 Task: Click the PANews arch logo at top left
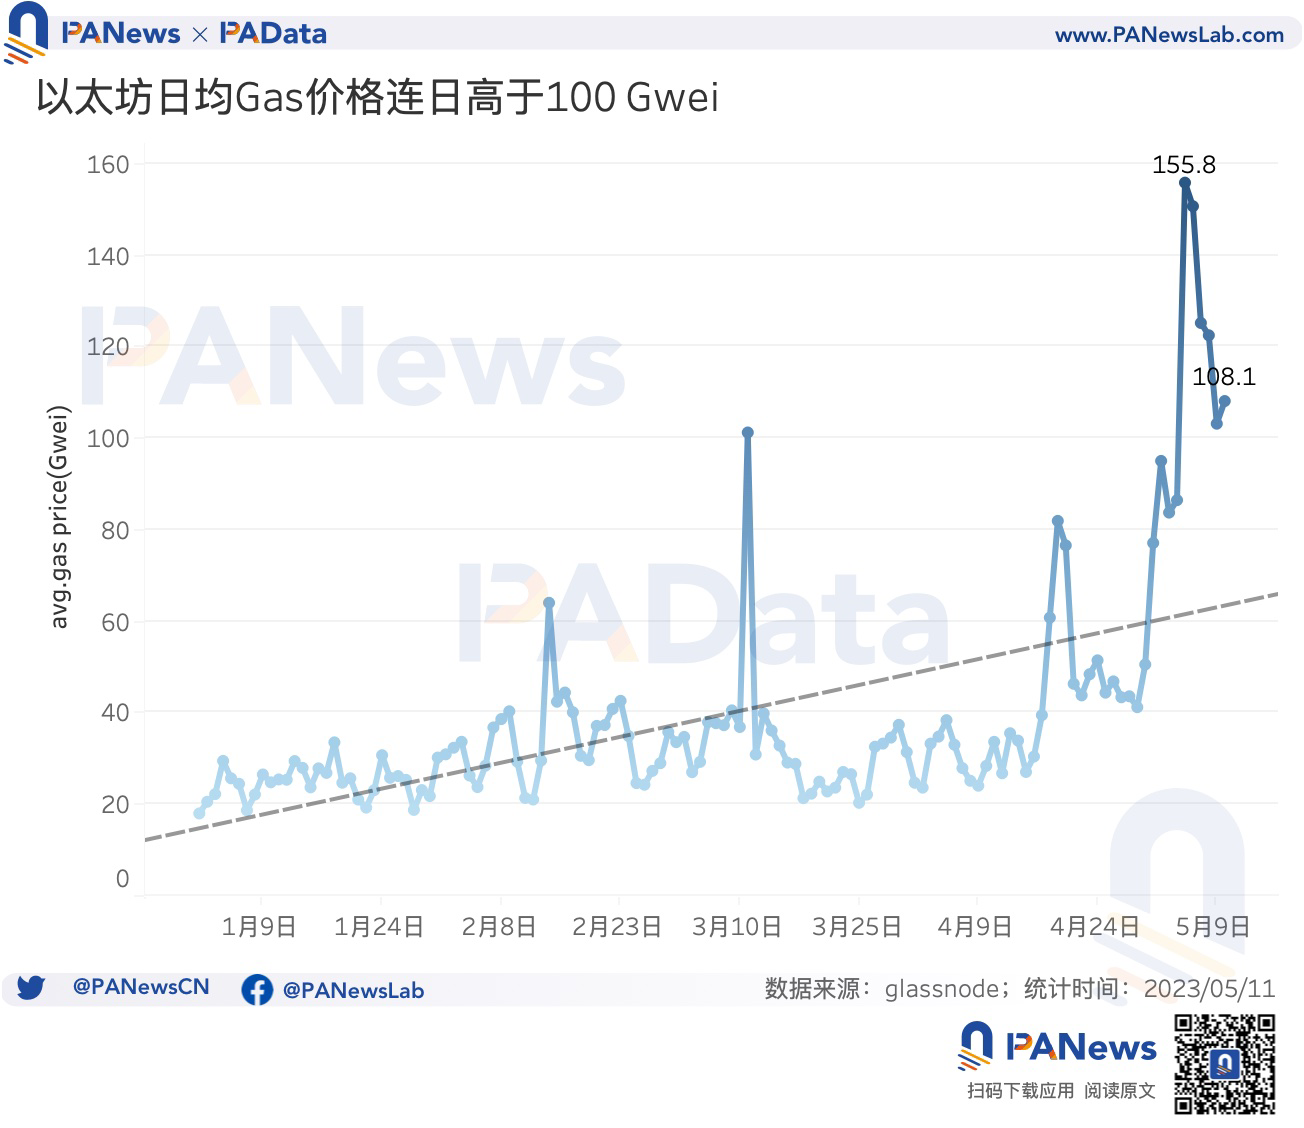(25, 31)
